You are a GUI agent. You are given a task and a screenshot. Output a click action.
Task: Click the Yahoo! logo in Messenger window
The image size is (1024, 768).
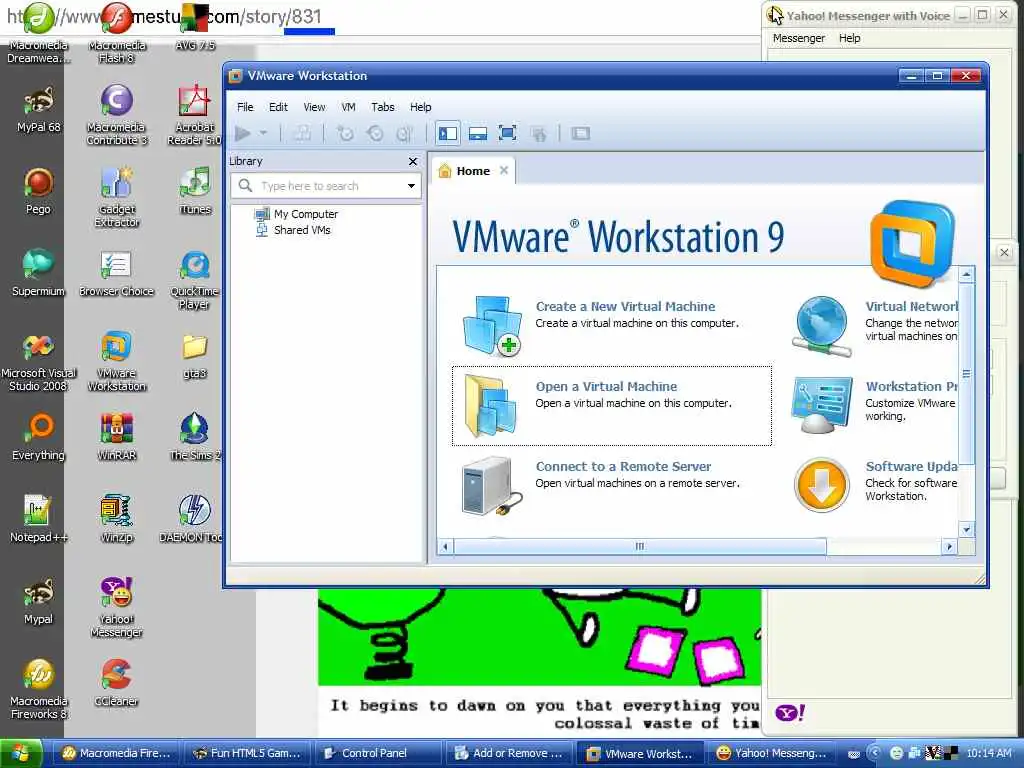790,712
